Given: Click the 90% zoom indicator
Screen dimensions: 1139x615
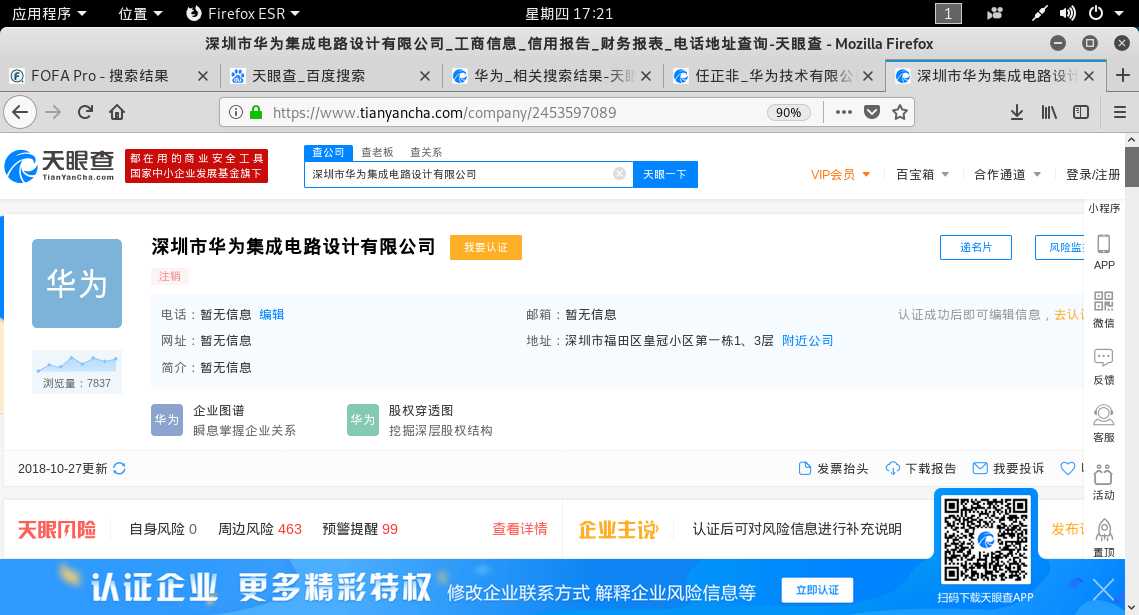Looking at the screenshot, I should (x=788, y=112).
